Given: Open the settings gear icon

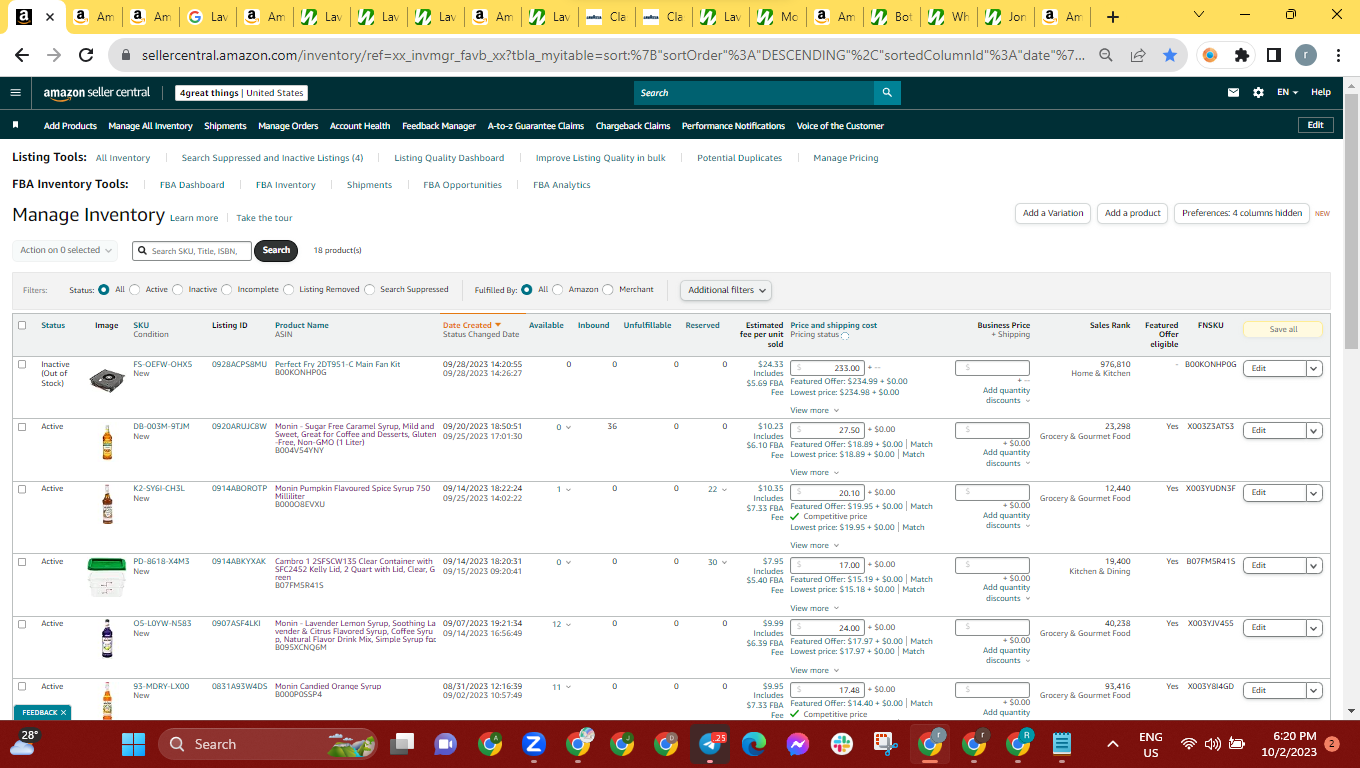Looking at the screenshot, I should pos(1258,92).
